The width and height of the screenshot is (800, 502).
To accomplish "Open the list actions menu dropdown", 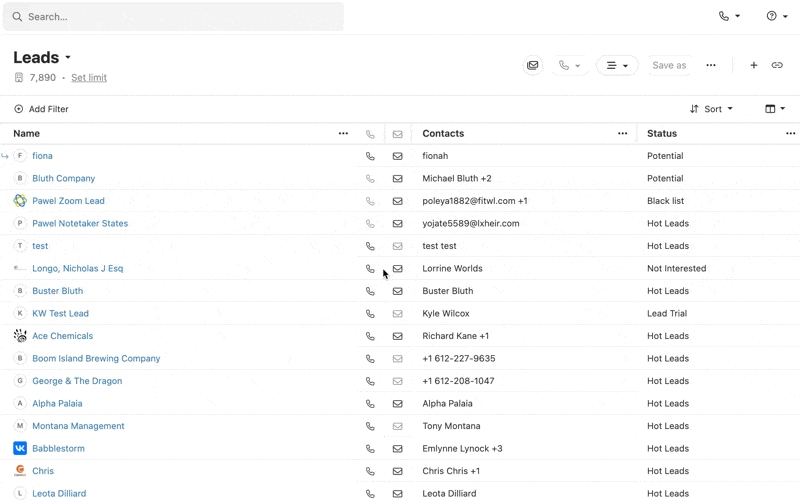I will coord(617,65).
